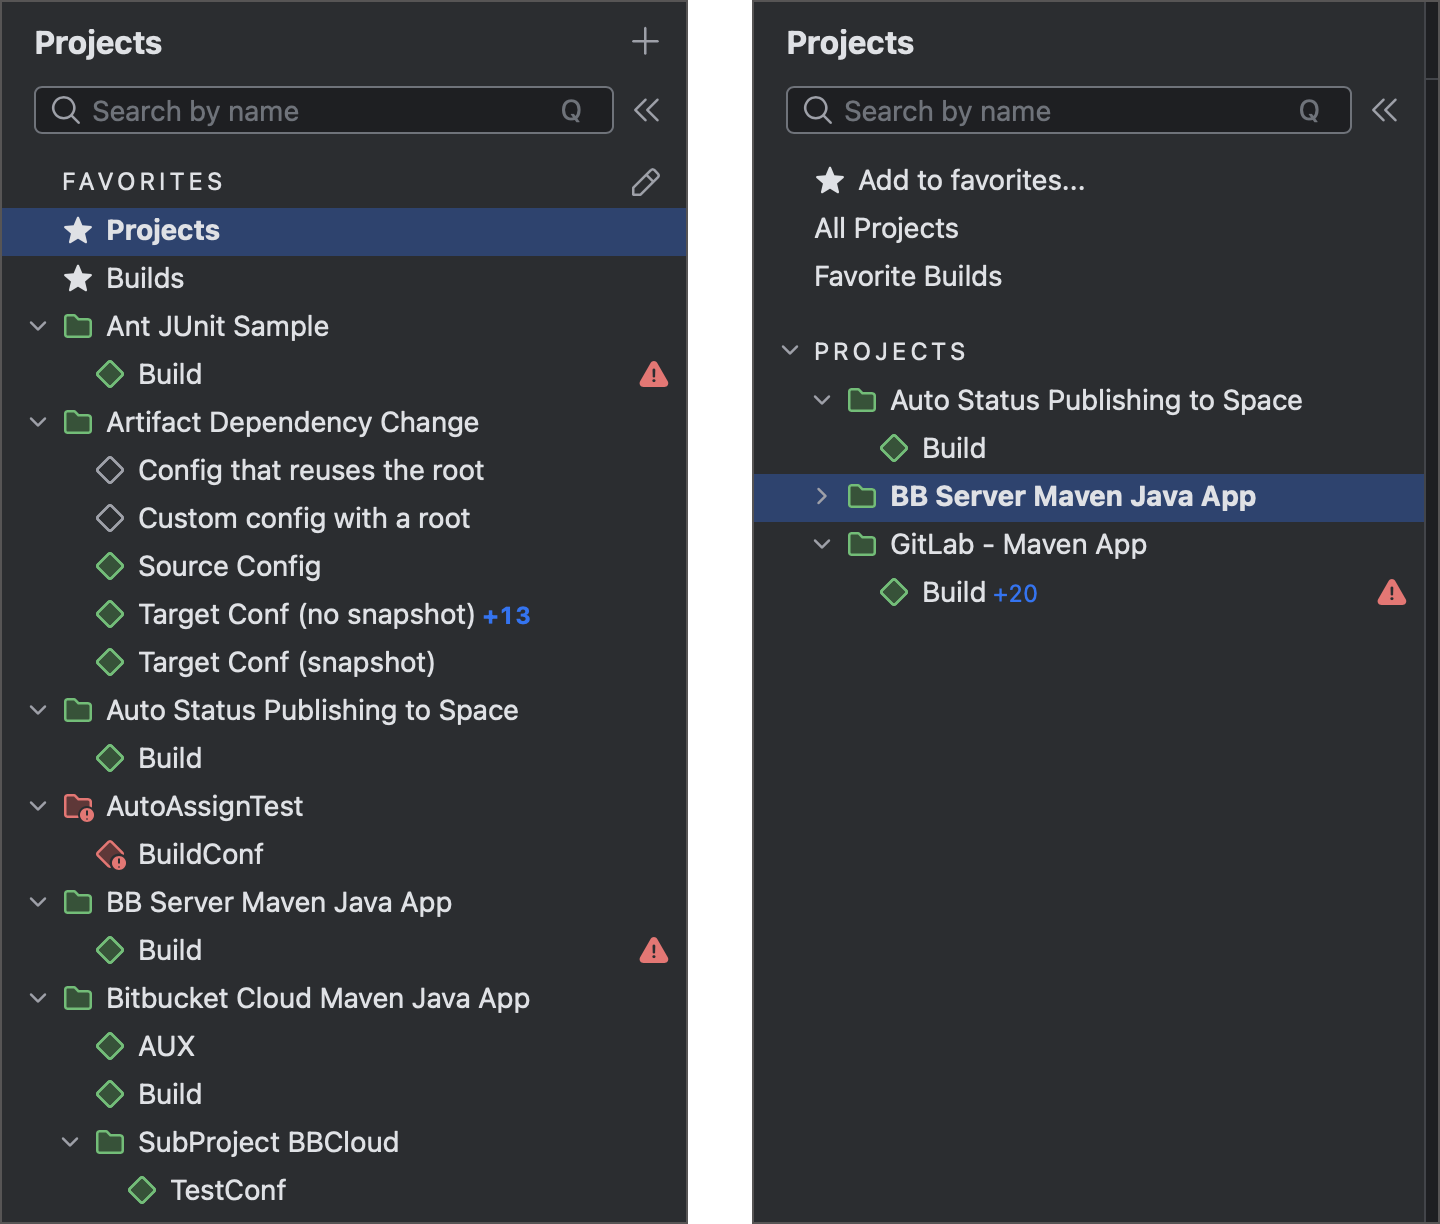The image size is (1440, 1224).
Task: Collapse right sidebar with double chevron
Action: pos(1385,110)
